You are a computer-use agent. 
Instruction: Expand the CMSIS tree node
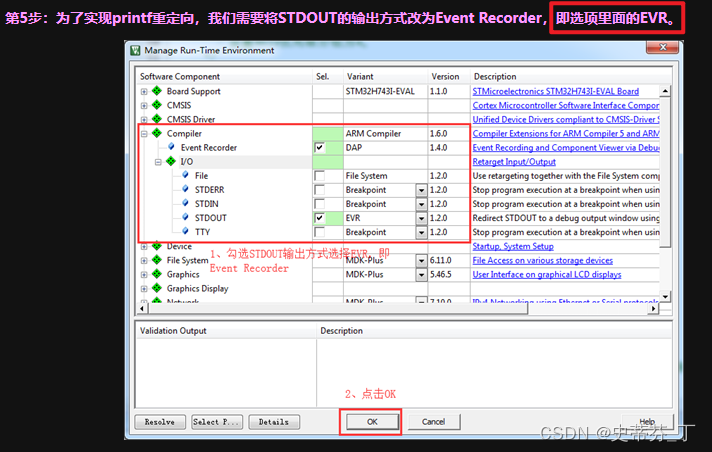pyautogui.click(x=144, y=105)
